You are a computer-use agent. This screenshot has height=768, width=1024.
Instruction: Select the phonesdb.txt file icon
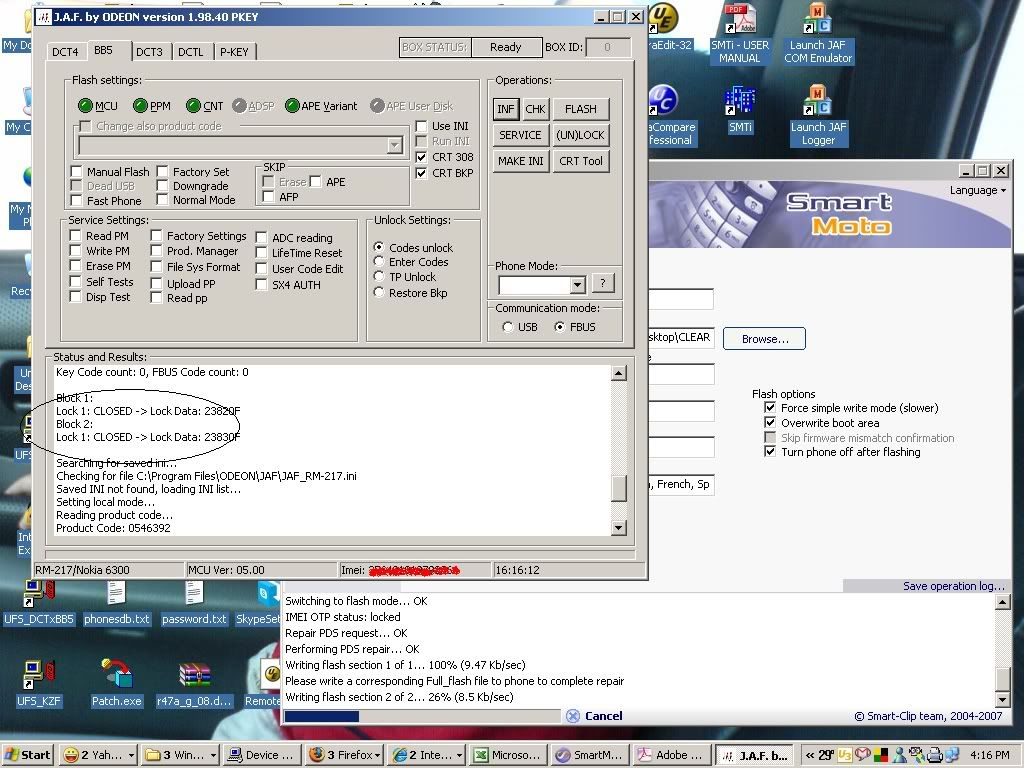(116, 603)
